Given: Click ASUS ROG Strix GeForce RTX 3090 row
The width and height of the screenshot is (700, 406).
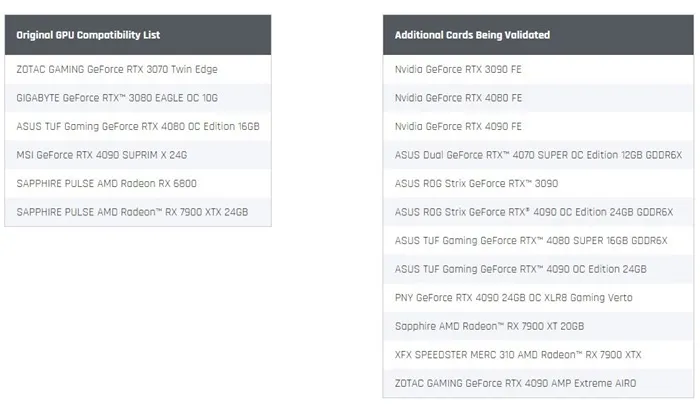Looking at the screenshot, I should 538,184.
